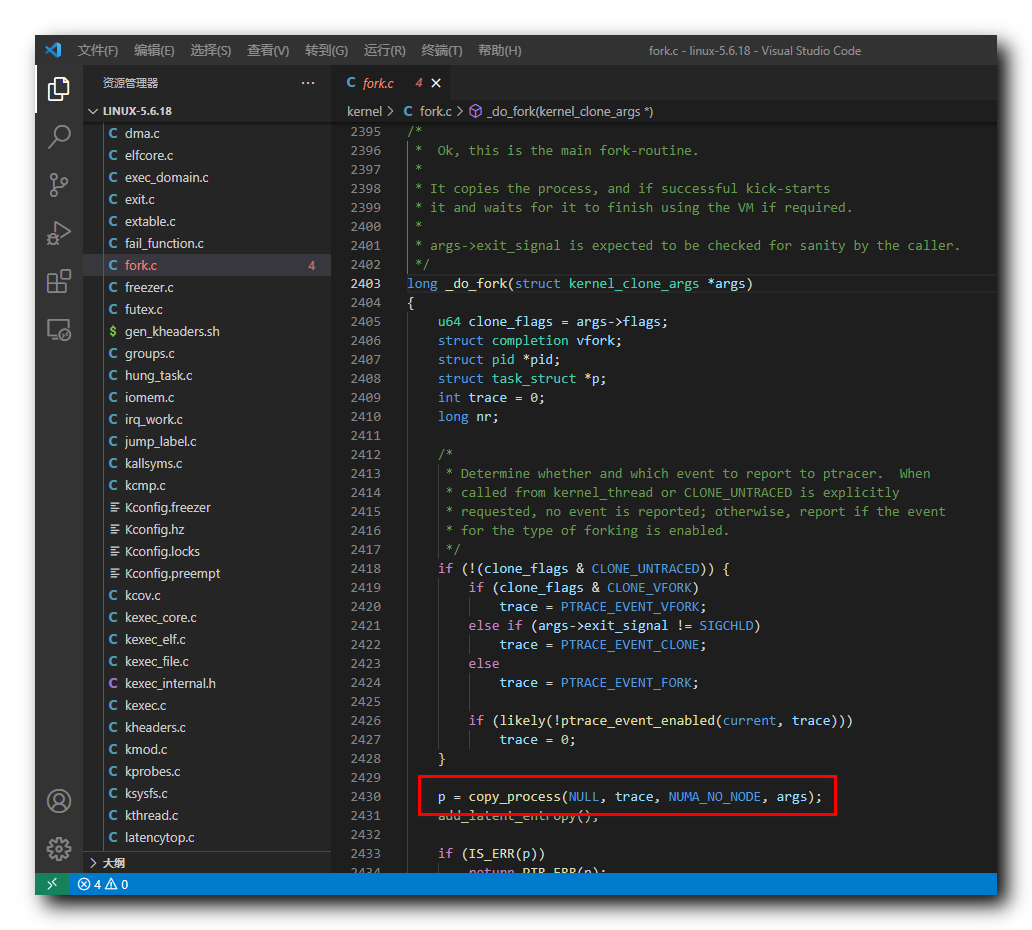This screenshot has height=930, width=1032.
Task: Click the remote window status bar icon
Action: pos(52,884)
